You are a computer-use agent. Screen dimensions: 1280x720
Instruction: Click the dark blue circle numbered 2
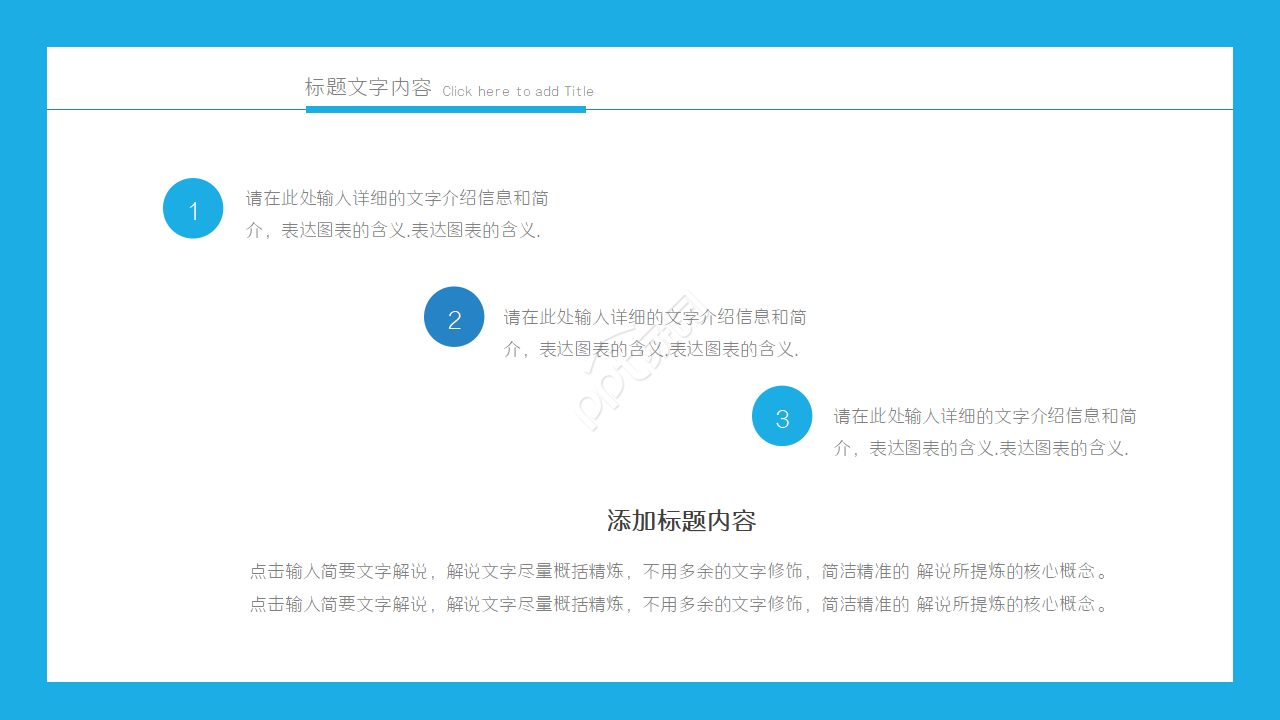coord(454,316)
